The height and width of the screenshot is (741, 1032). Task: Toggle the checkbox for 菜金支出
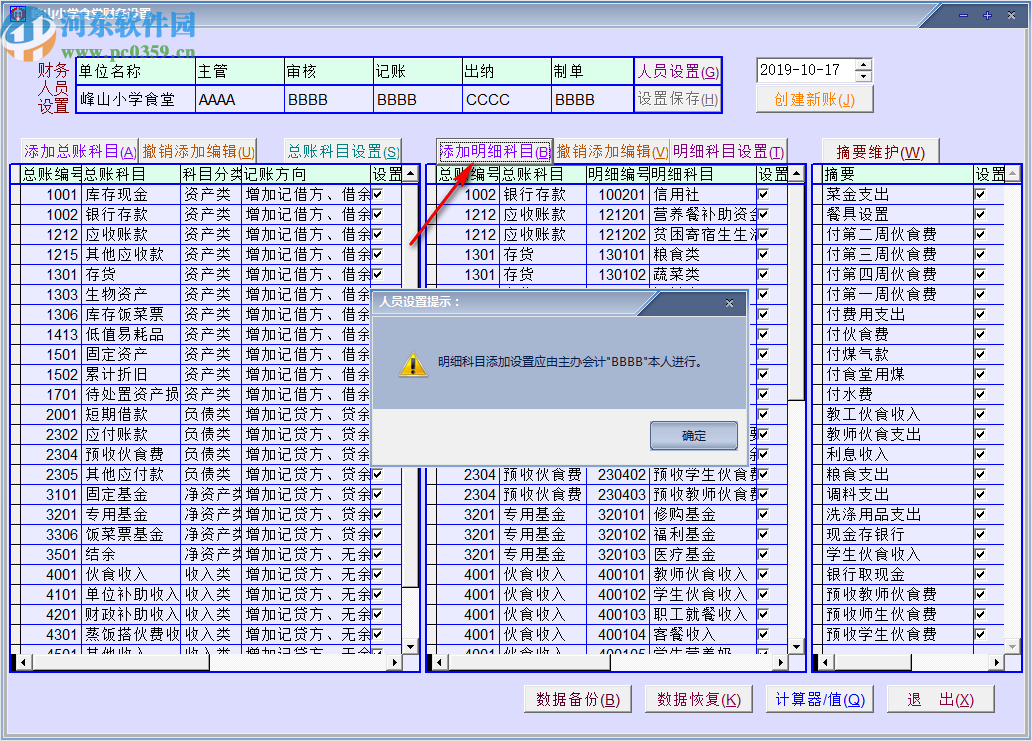point(981,194)
